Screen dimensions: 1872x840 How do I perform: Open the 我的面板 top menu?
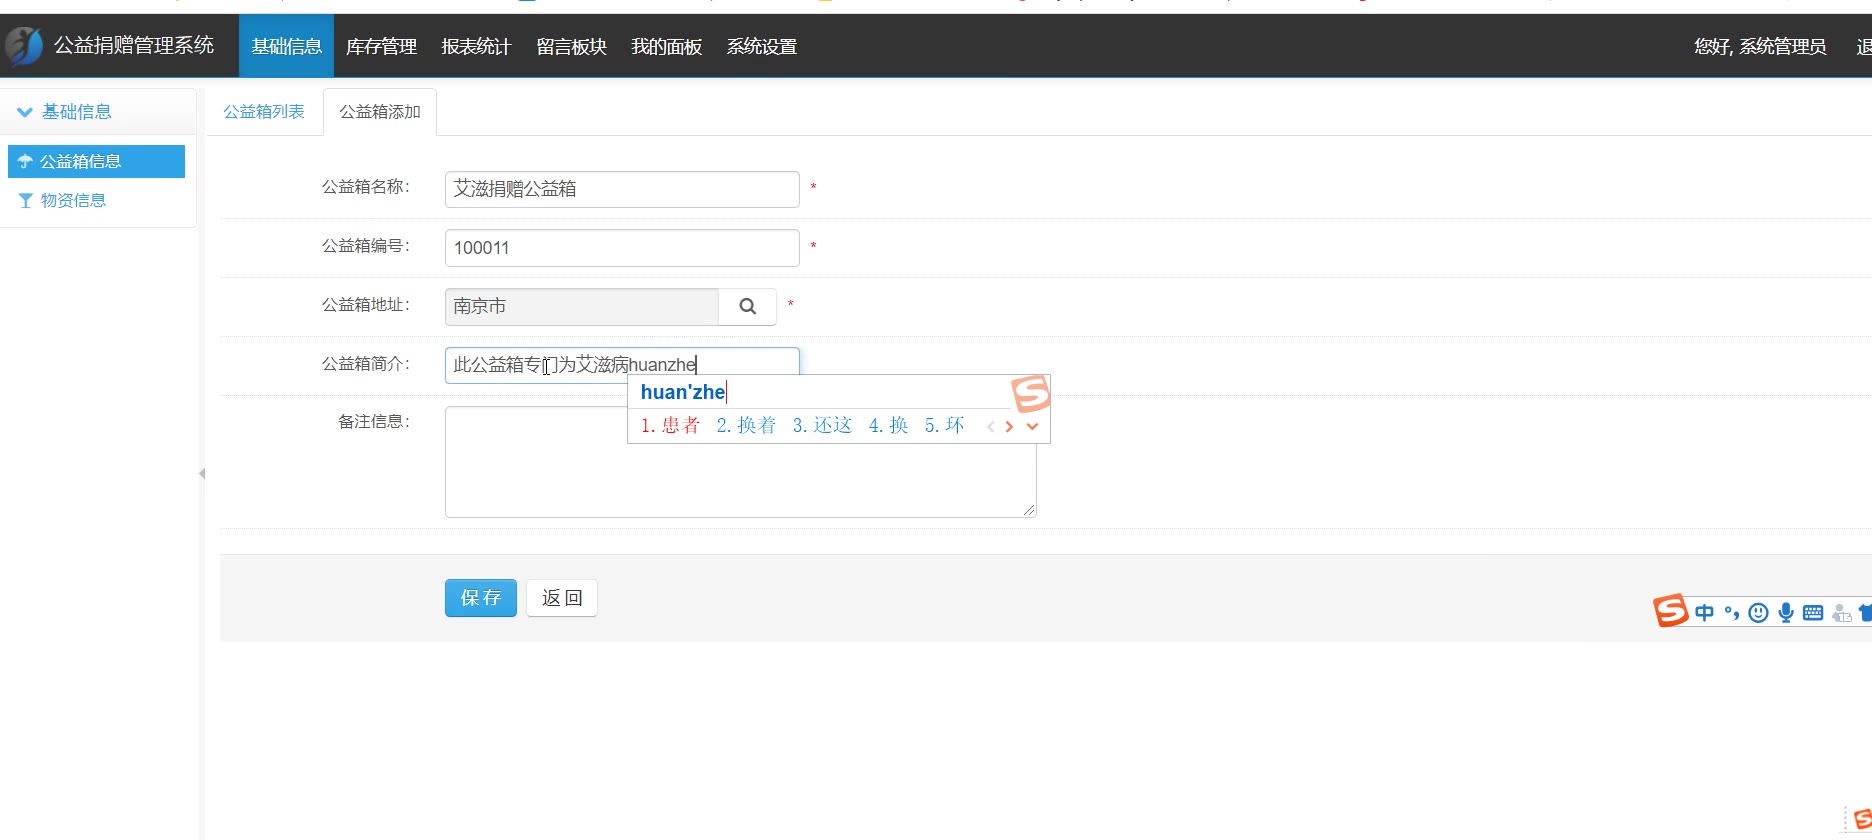point(666,46)
